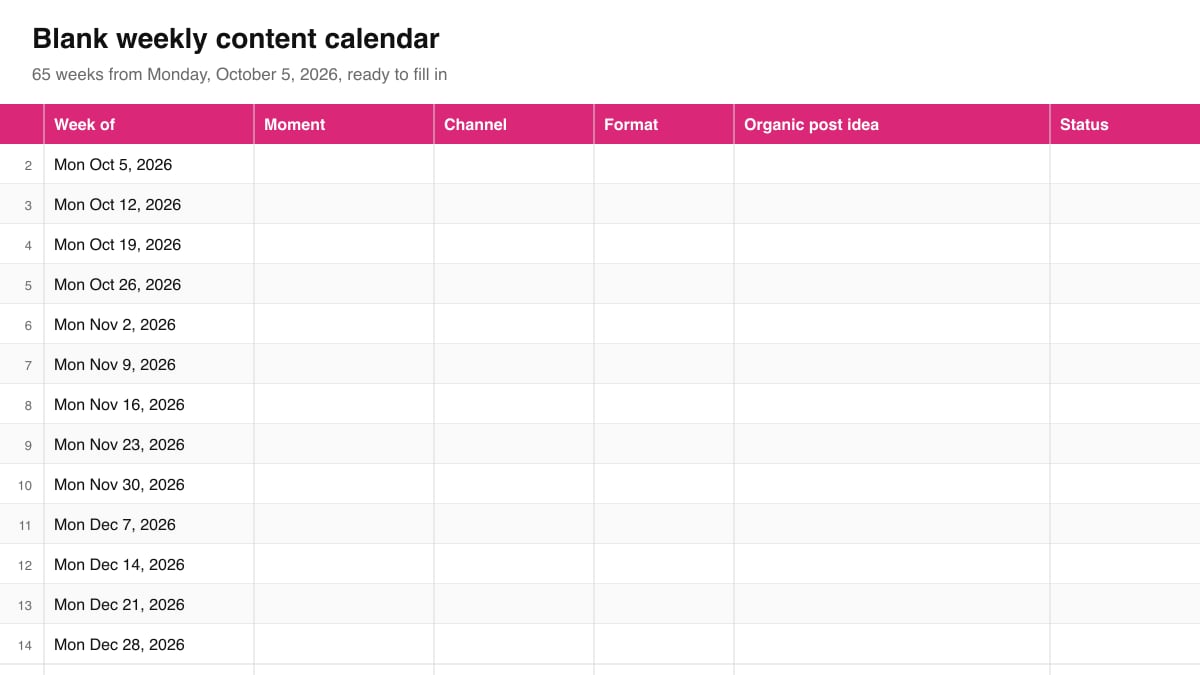Image resolution: width=1200 pixels, height=675 pixels.
Task: Select the Format column header
Action: click(x=664, y=124)
